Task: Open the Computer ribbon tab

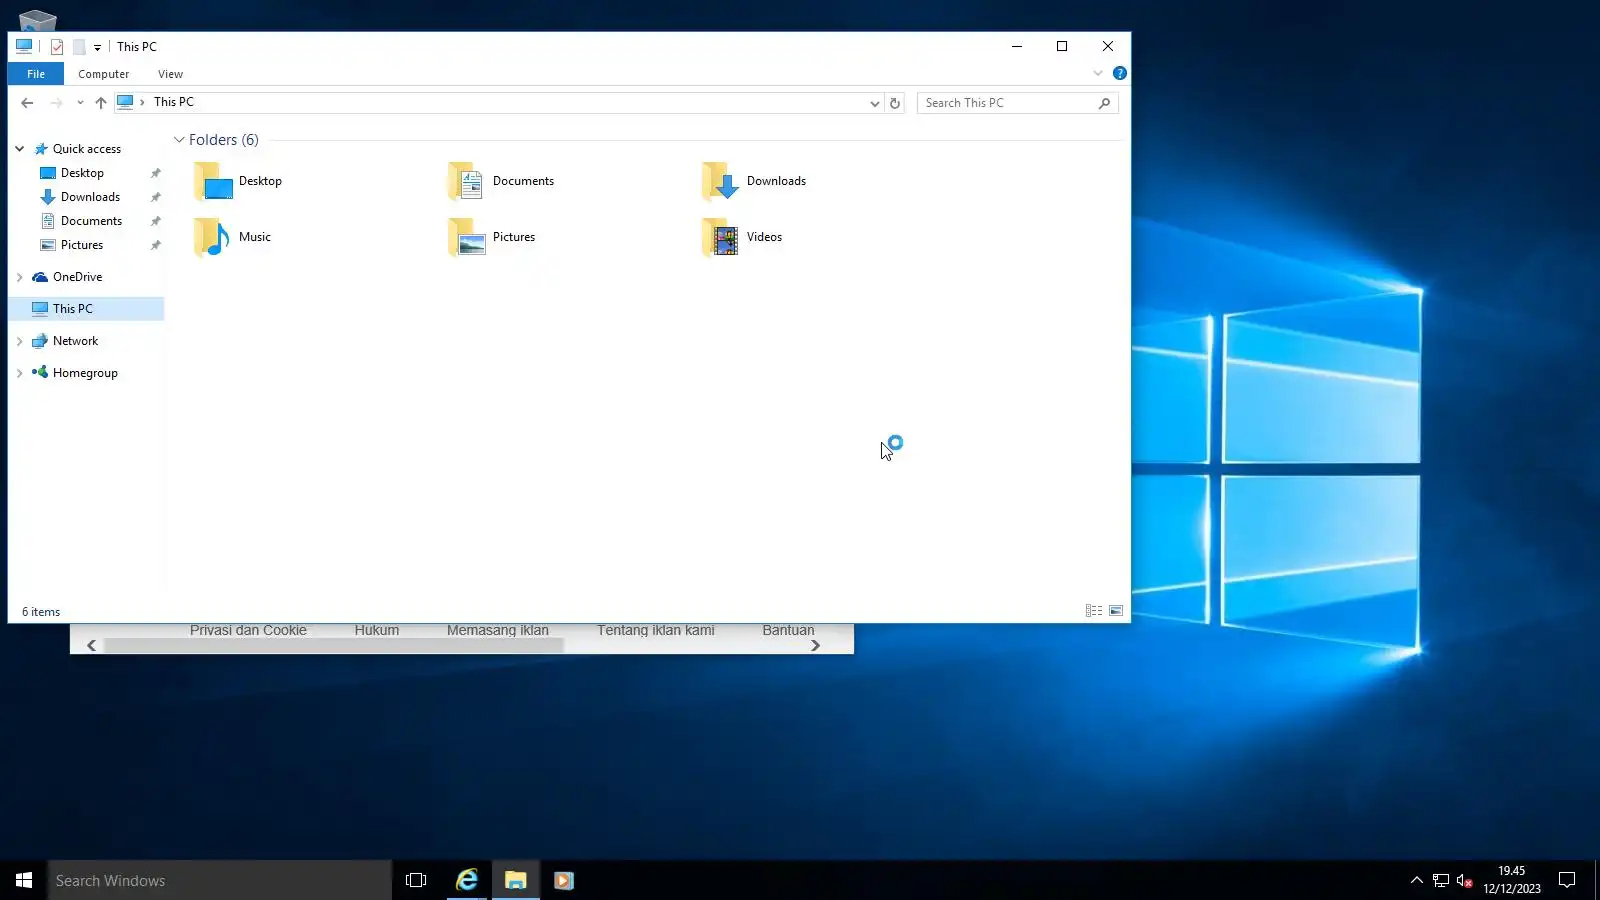Action: pos(104,74)
